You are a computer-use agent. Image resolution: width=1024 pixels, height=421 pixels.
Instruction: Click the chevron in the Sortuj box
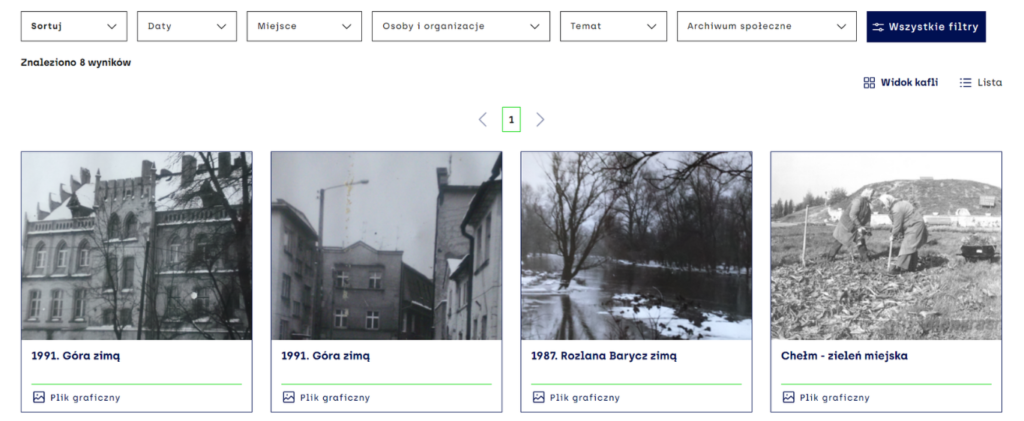pyautogui.click(x=112, y=27)
